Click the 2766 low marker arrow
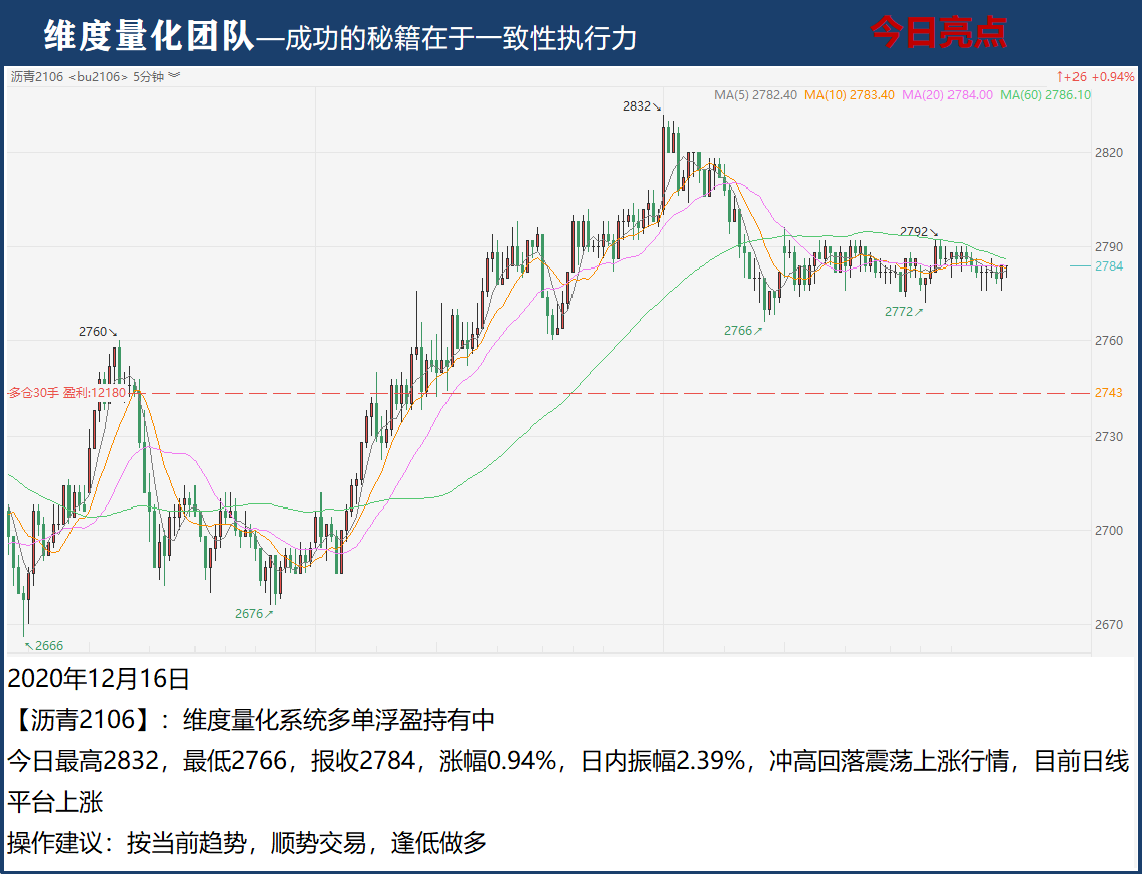Image resolution: width=1142 pixels, height=874 pixels. 758,330
